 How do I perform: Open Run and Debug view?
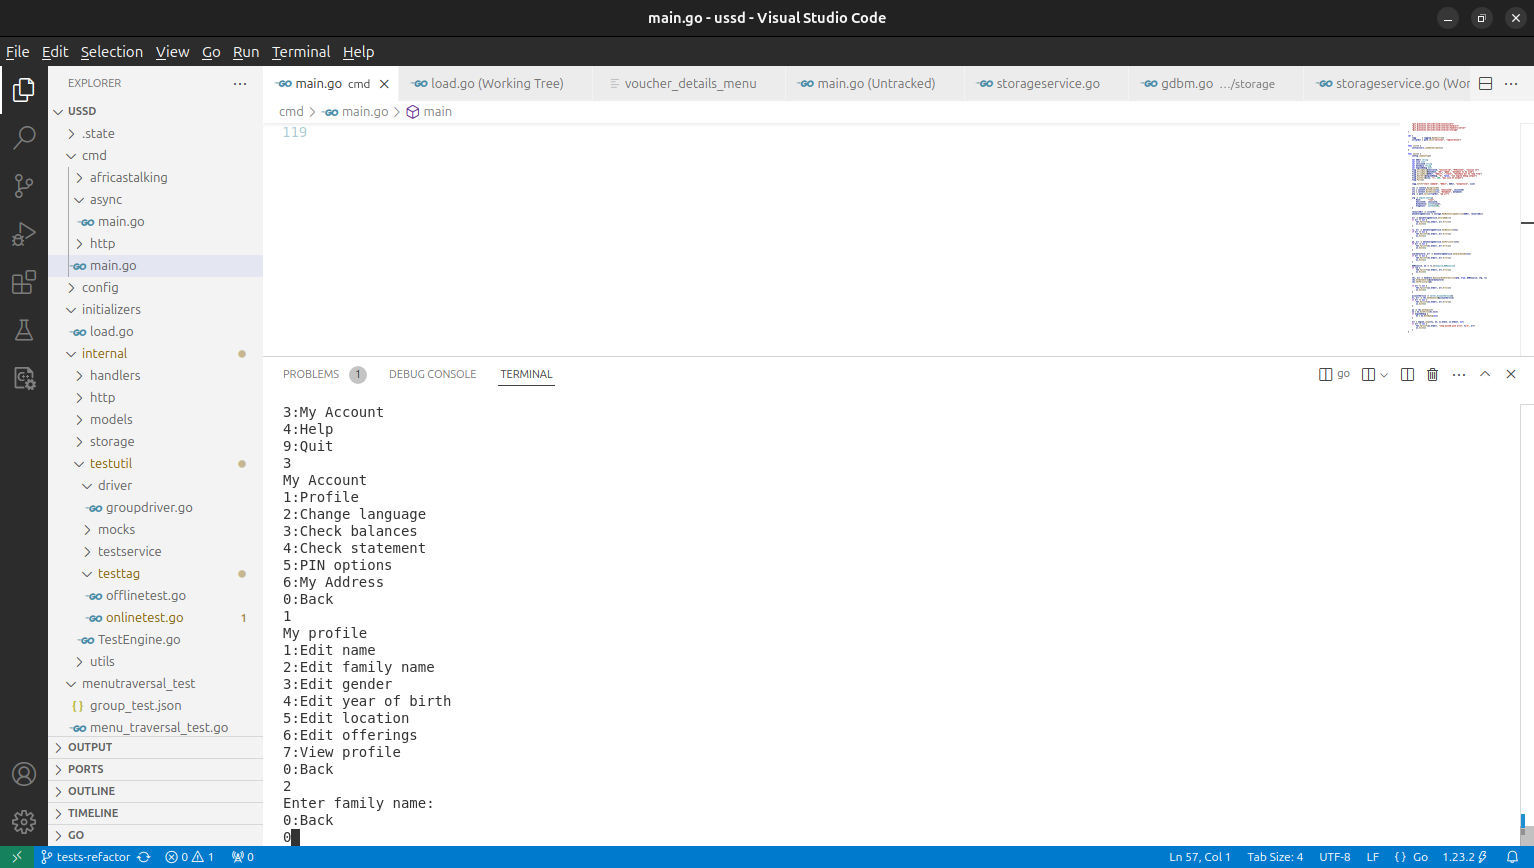pyautogui.click(x=24, y=234)
